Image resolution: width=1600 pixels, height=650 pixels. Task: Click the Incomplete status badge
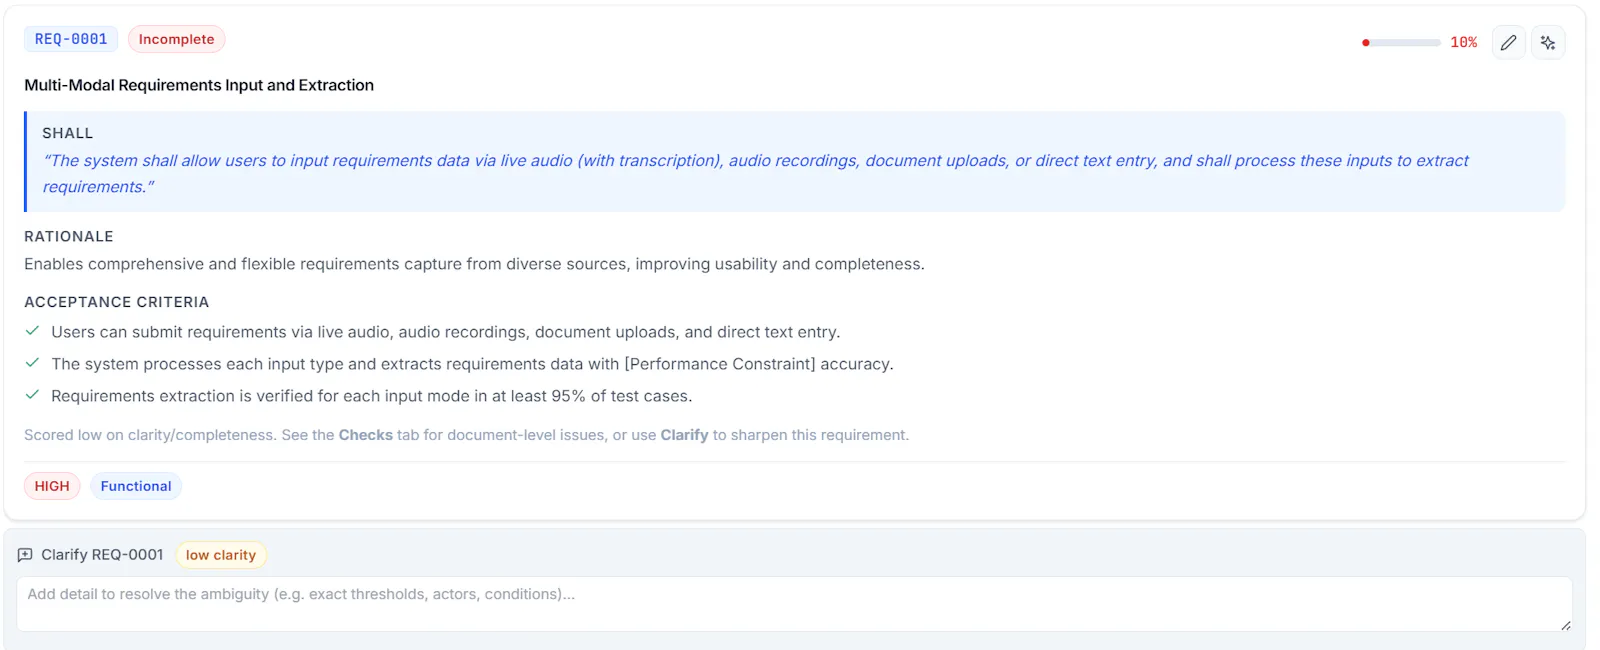(176, 39)
